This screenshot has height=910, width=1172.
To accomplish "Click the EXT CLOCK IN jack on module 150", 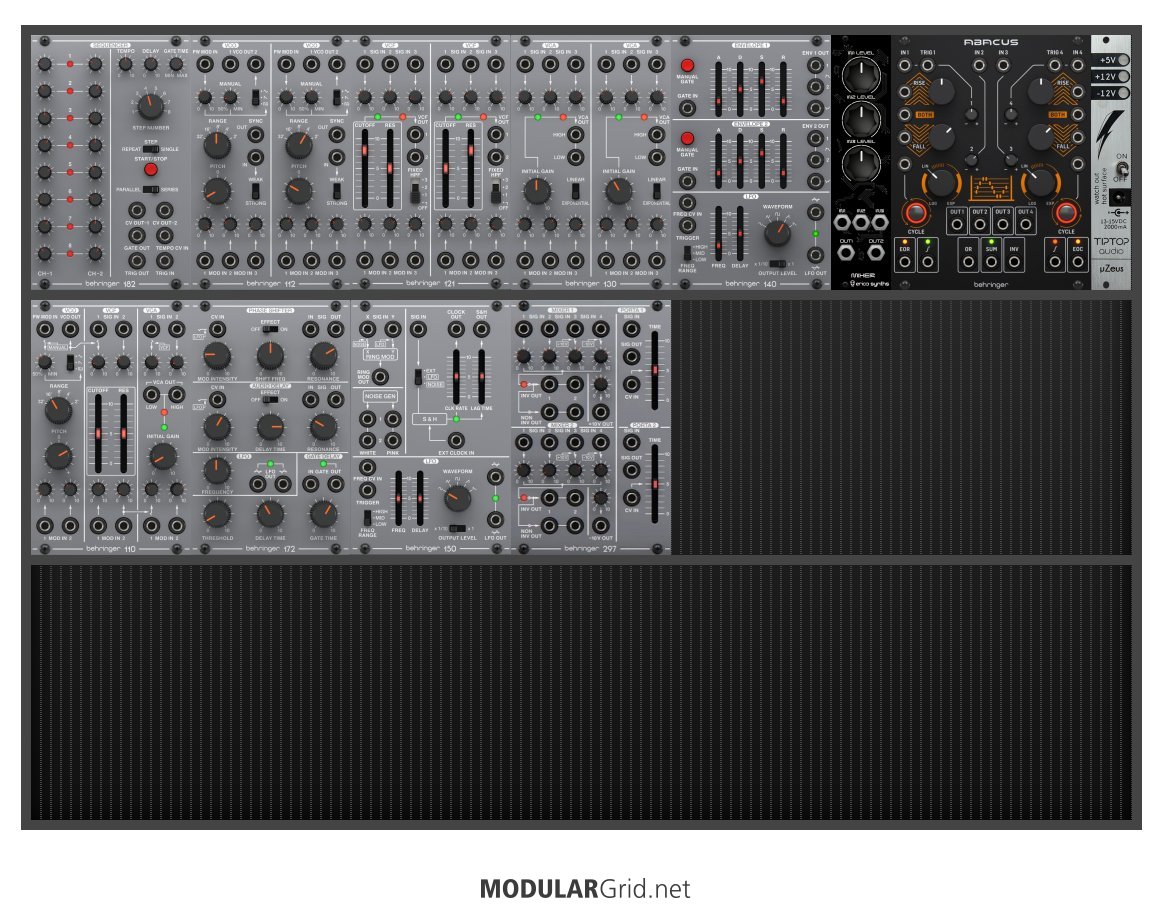I will tap(455, 440).
